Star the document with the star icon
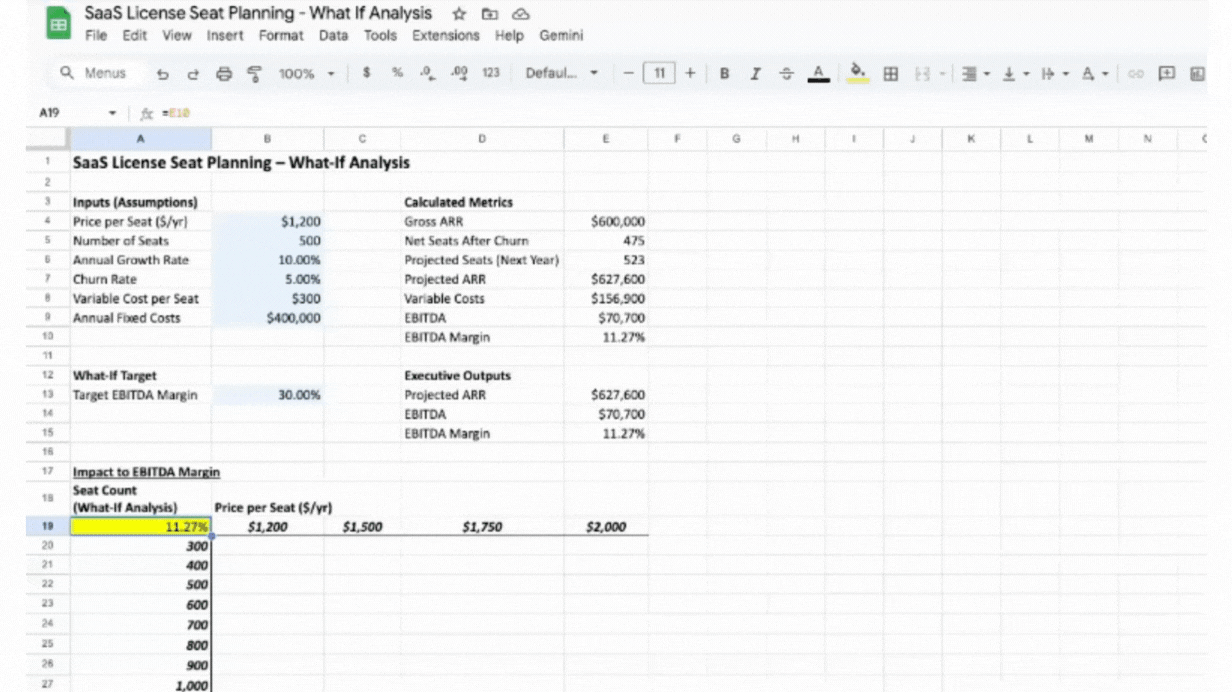 (x=459, y=14)
